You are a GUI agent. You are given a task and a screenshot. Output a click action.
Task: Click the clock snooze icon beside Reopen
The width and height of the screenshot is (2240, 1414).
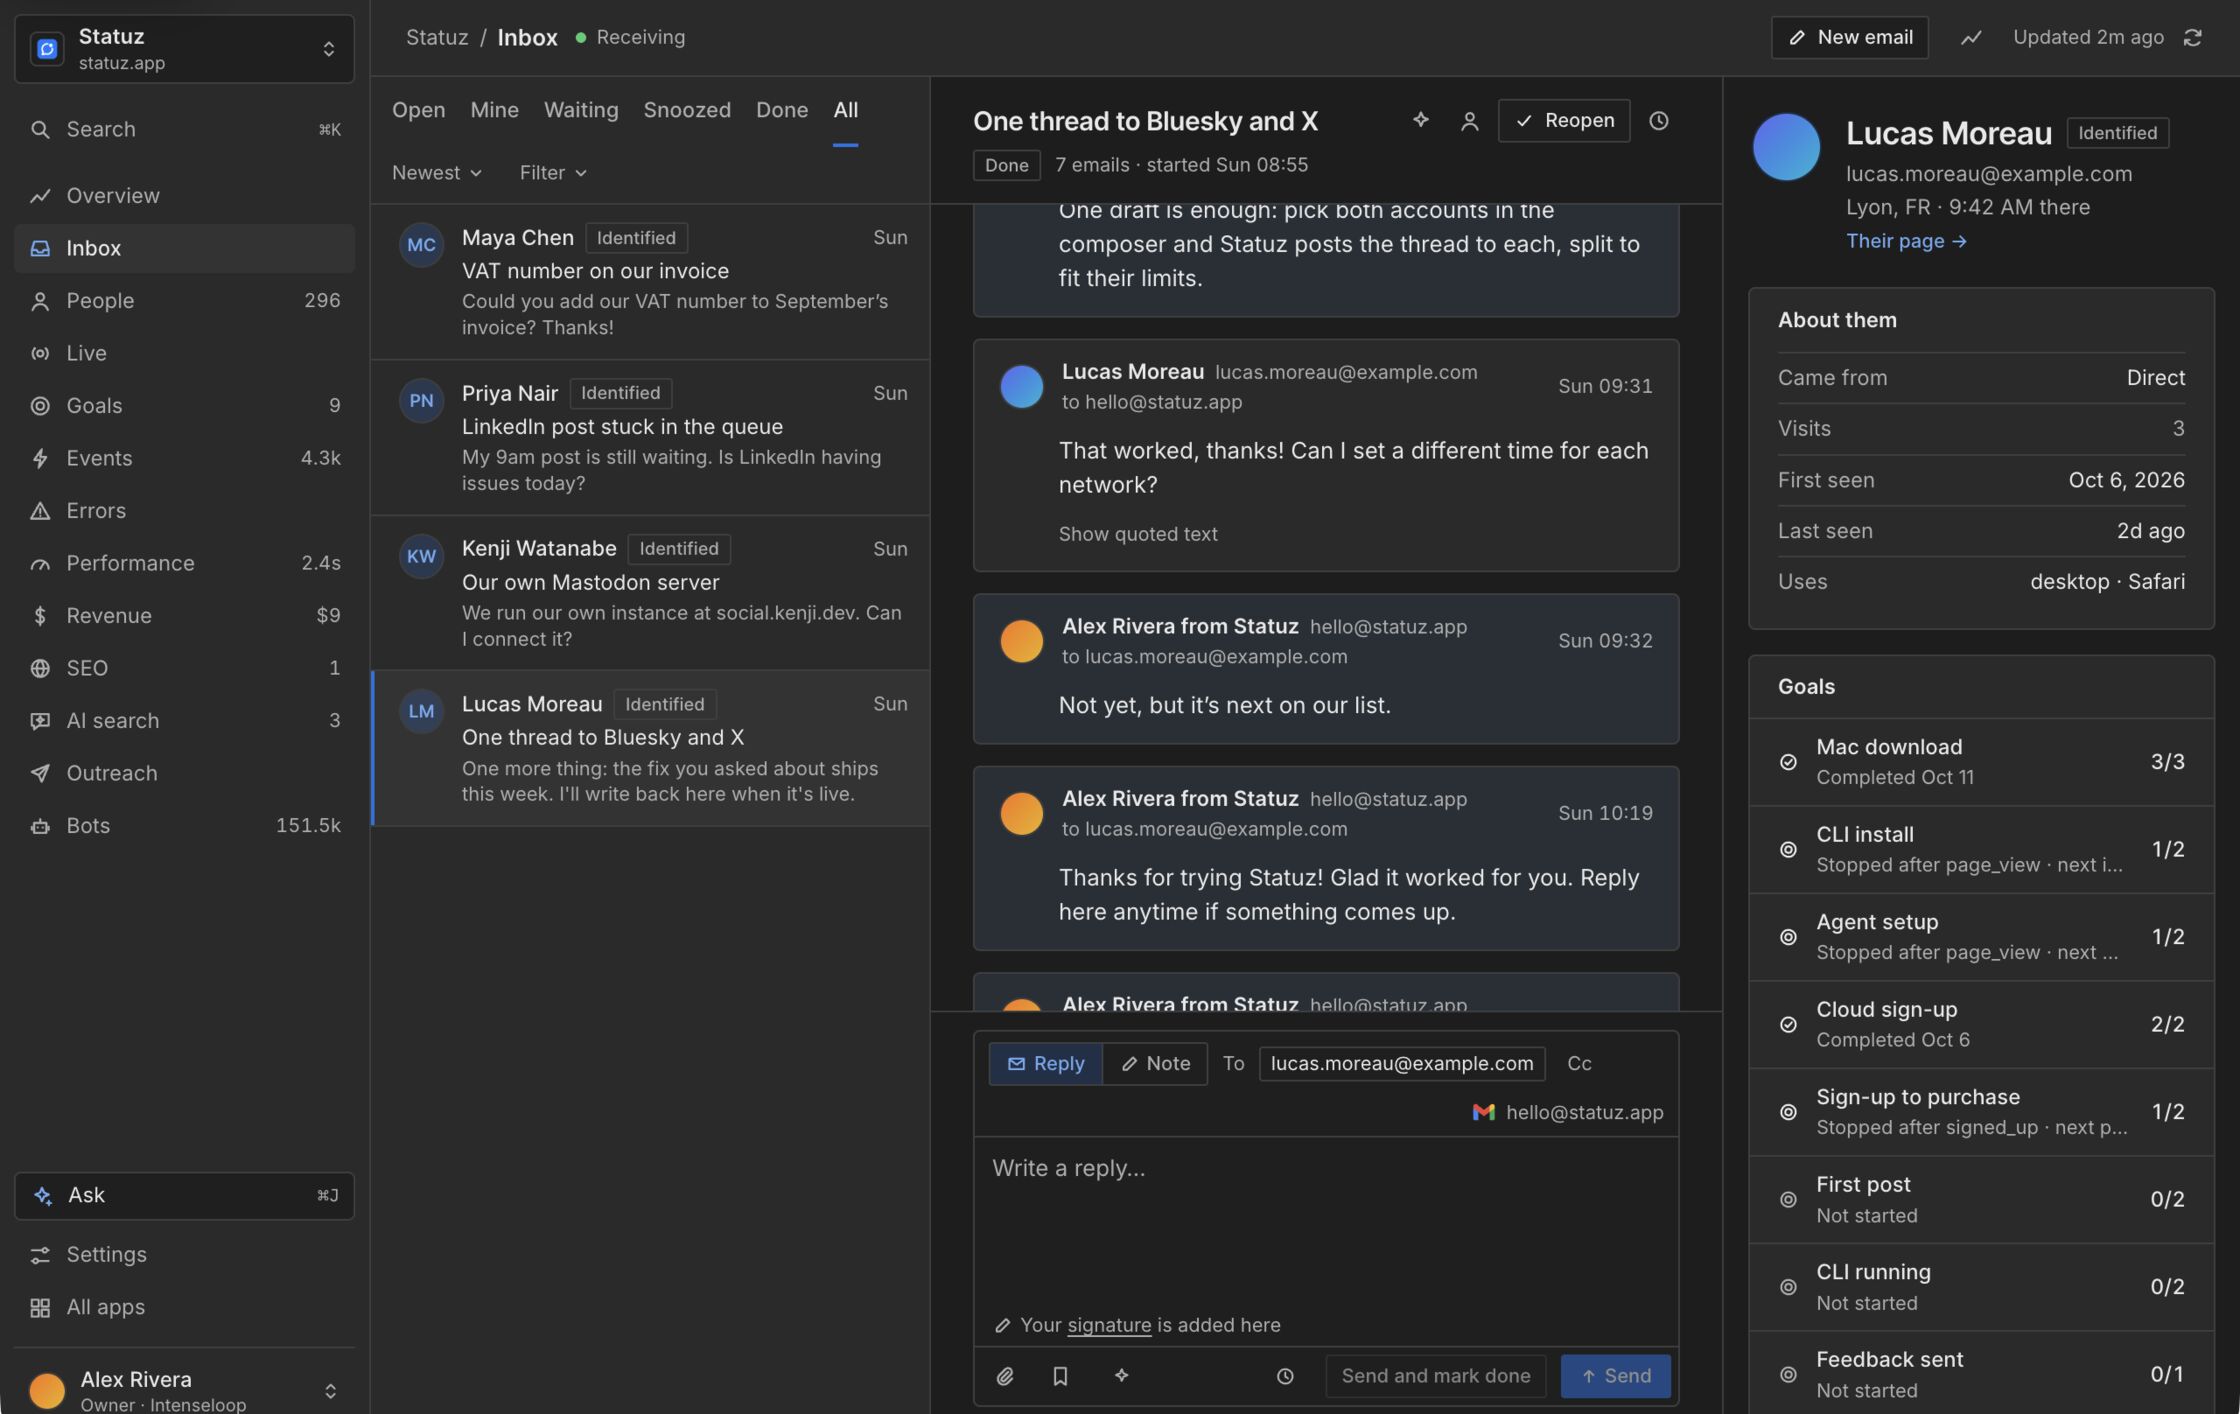(1659, 120)
